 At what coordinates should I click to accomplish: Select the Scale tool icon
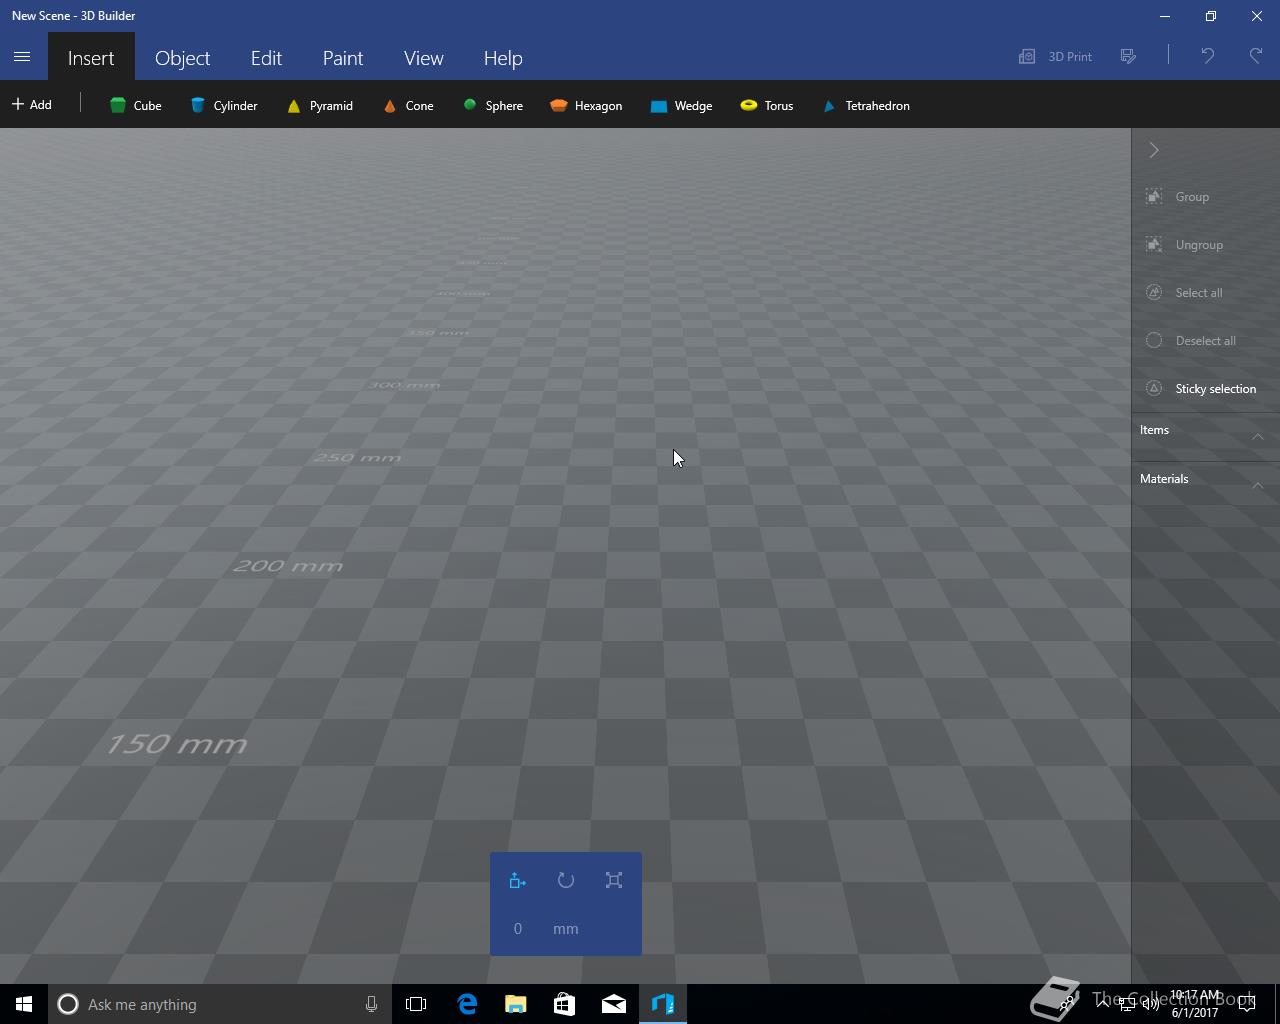614,880
